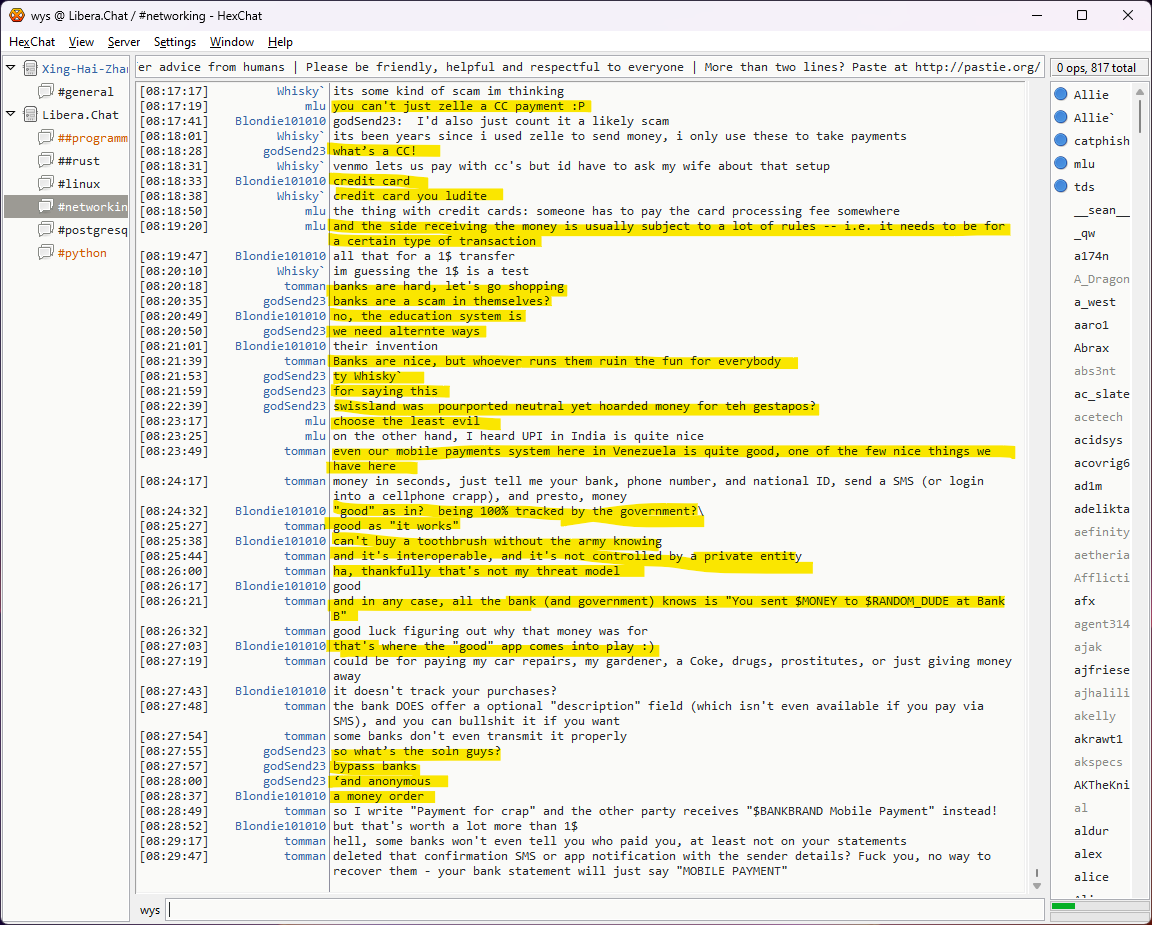The width and height of the screenshot is (1152, 925).
Task: Focus the chat message input field
Action: (600, 910)
